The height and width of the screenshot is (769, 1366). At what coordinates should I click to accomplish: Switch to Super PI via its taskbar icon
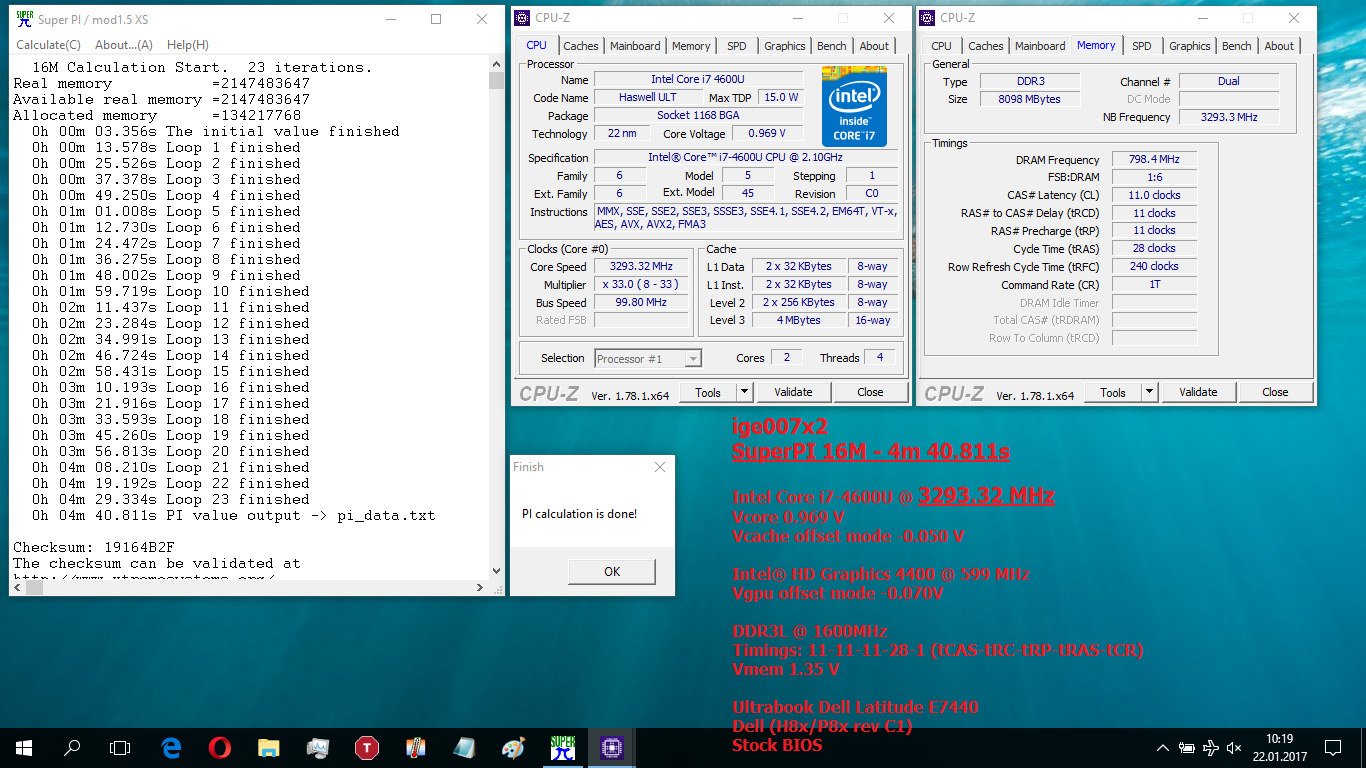(x=562, y=747)
